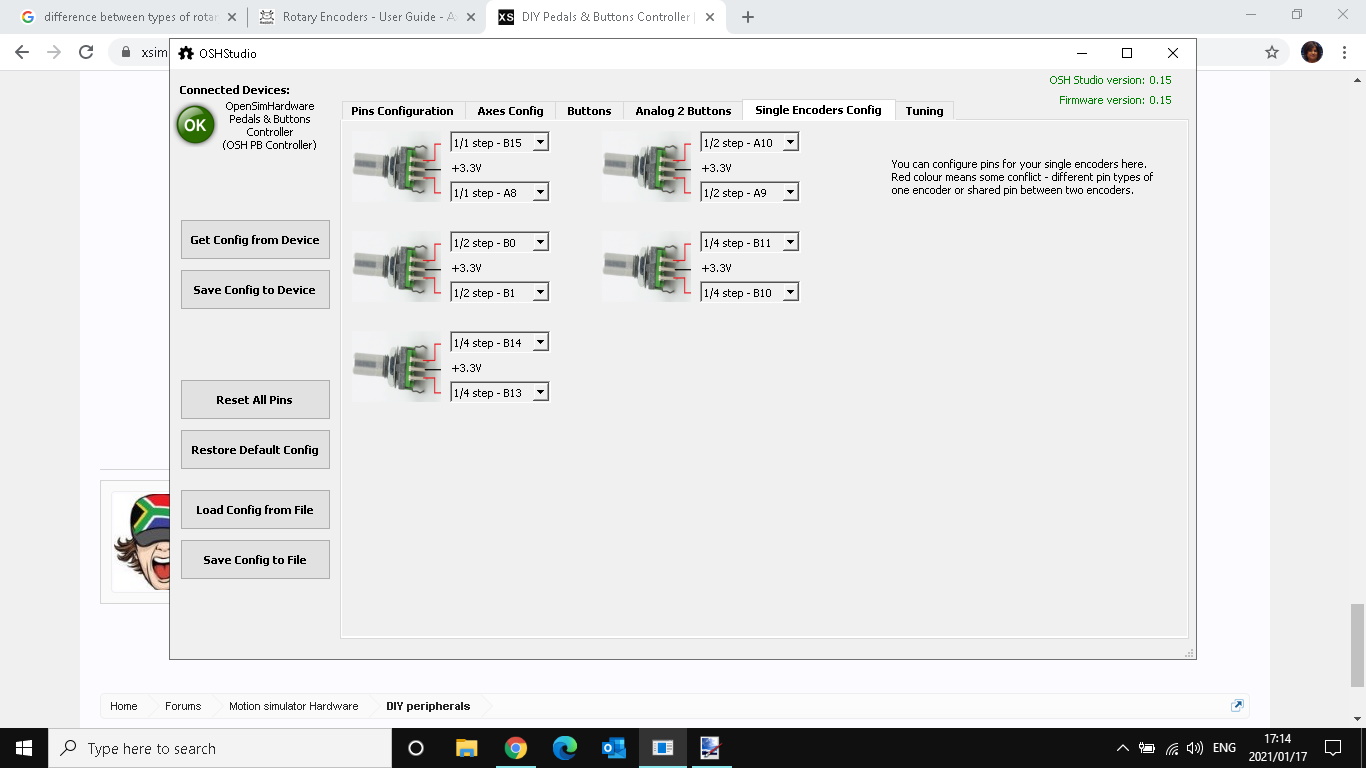Go back in the browser

pos(22,52)
